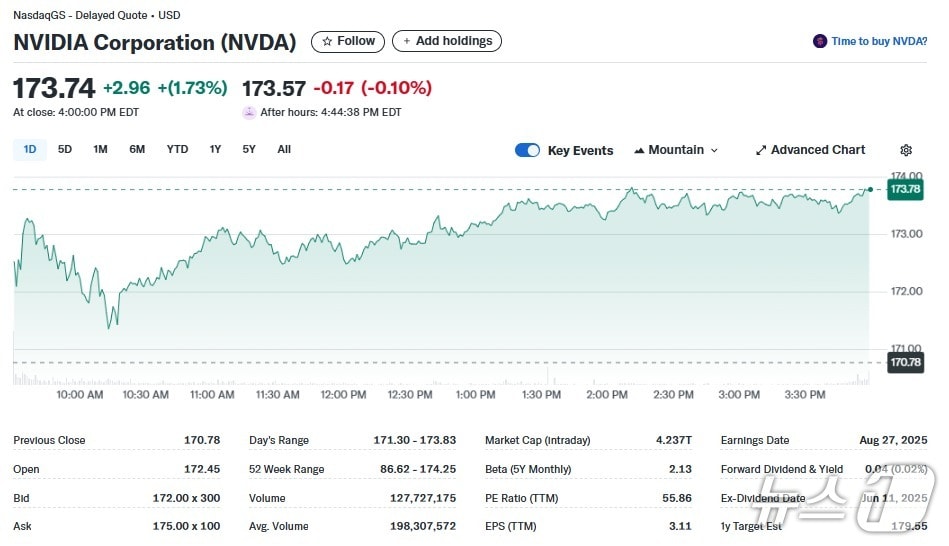This screenshot has width=949, height=546.
Task: Switch chart to 5Y range
Action: 249,149
